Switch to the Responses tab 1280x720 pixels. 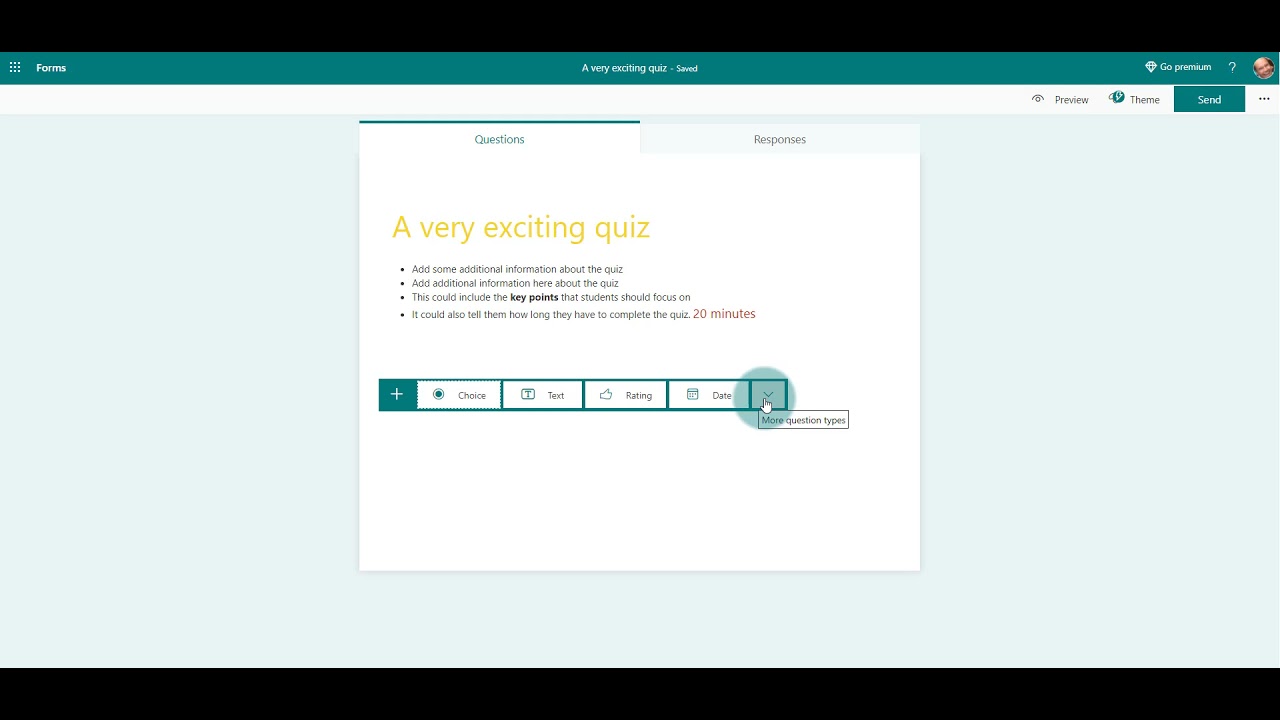(780, 139)
